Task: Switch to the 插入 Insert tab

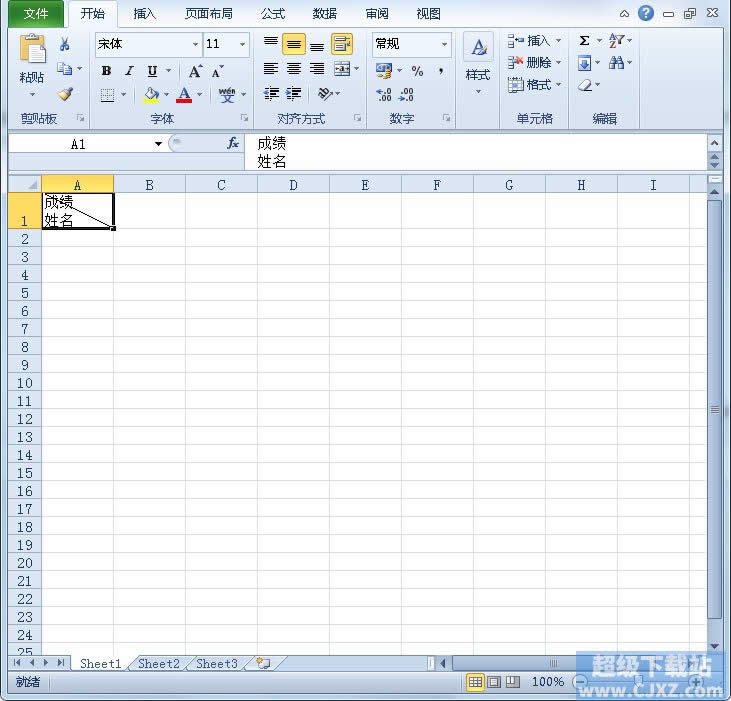Action: click(x=145, y=14)
